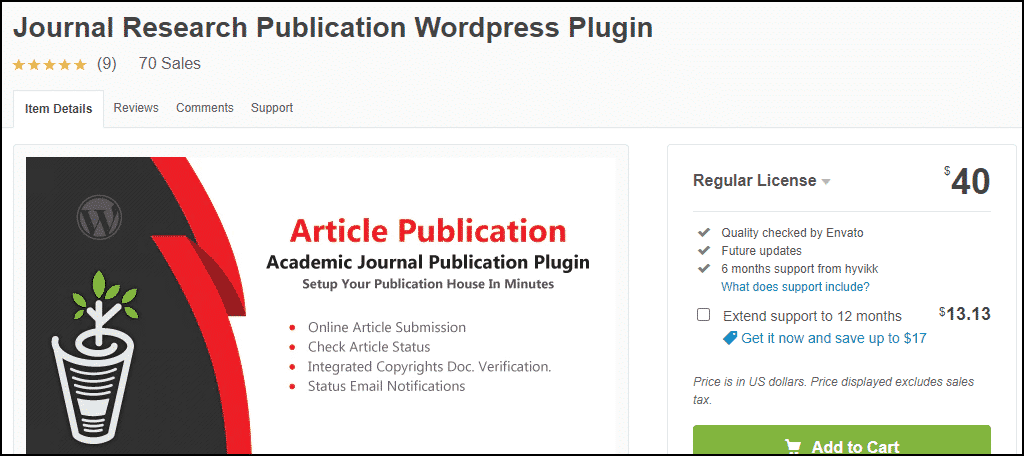Viewport: 1024px width, 456px height.
Task: Click Integrated Copyrights Doc. Verification text
Action: 430,366
